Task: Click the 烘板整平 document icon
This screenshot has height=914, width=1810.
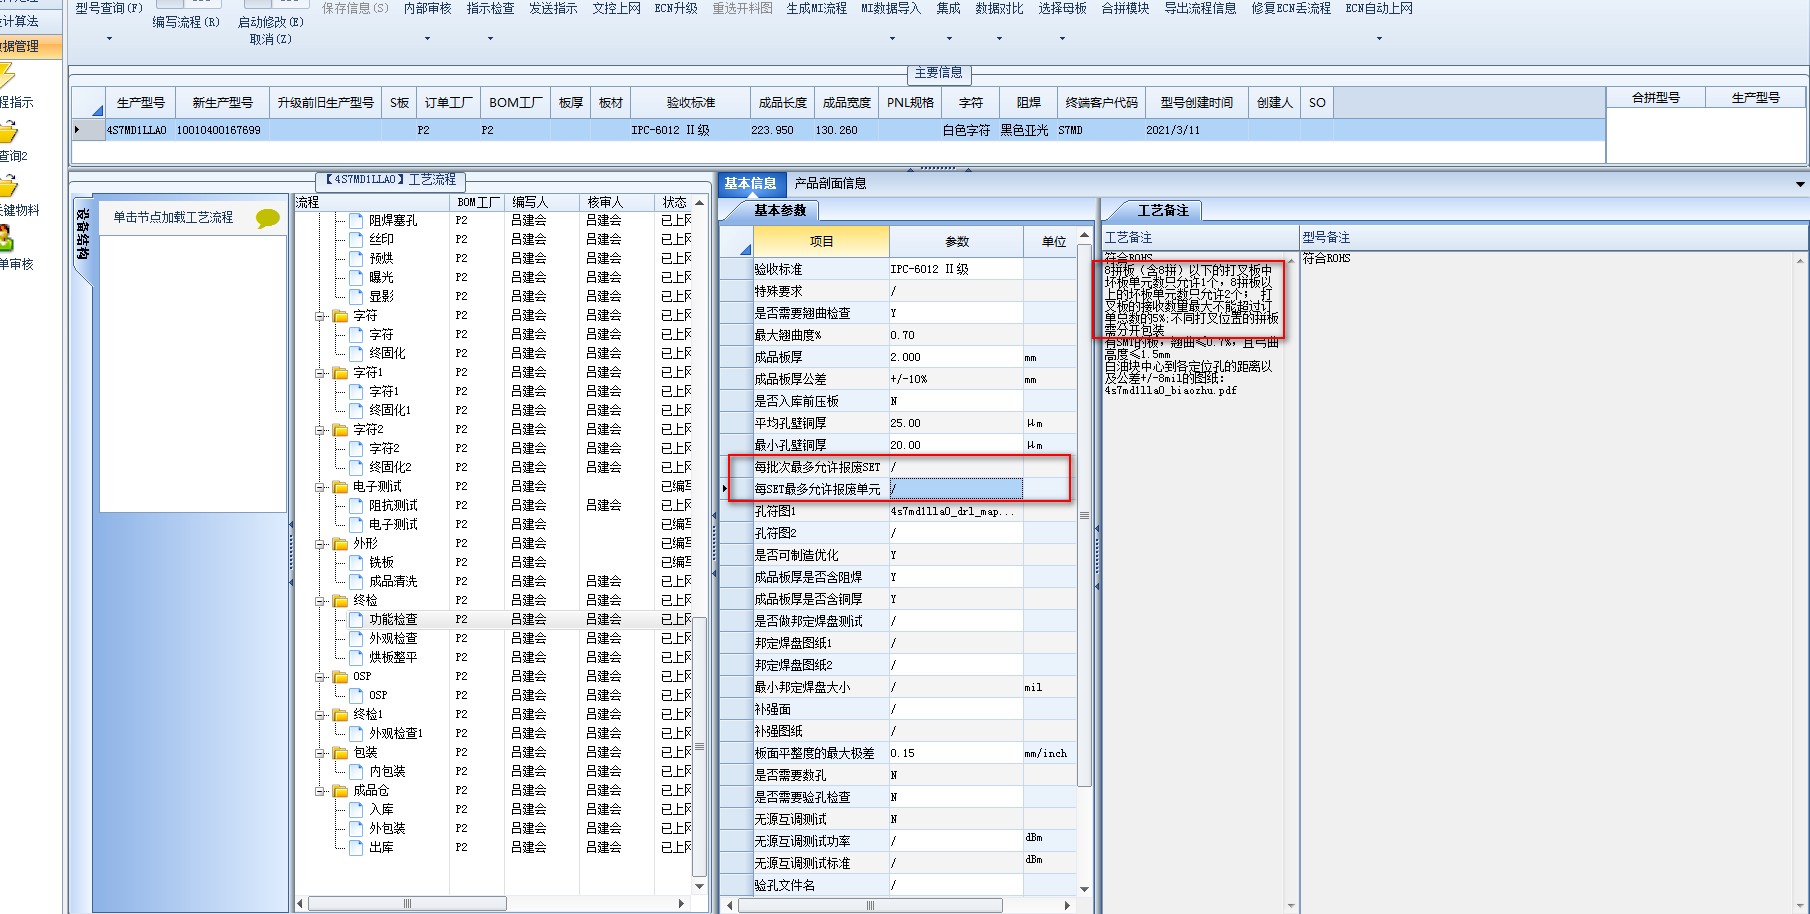Action: point(356,658)
